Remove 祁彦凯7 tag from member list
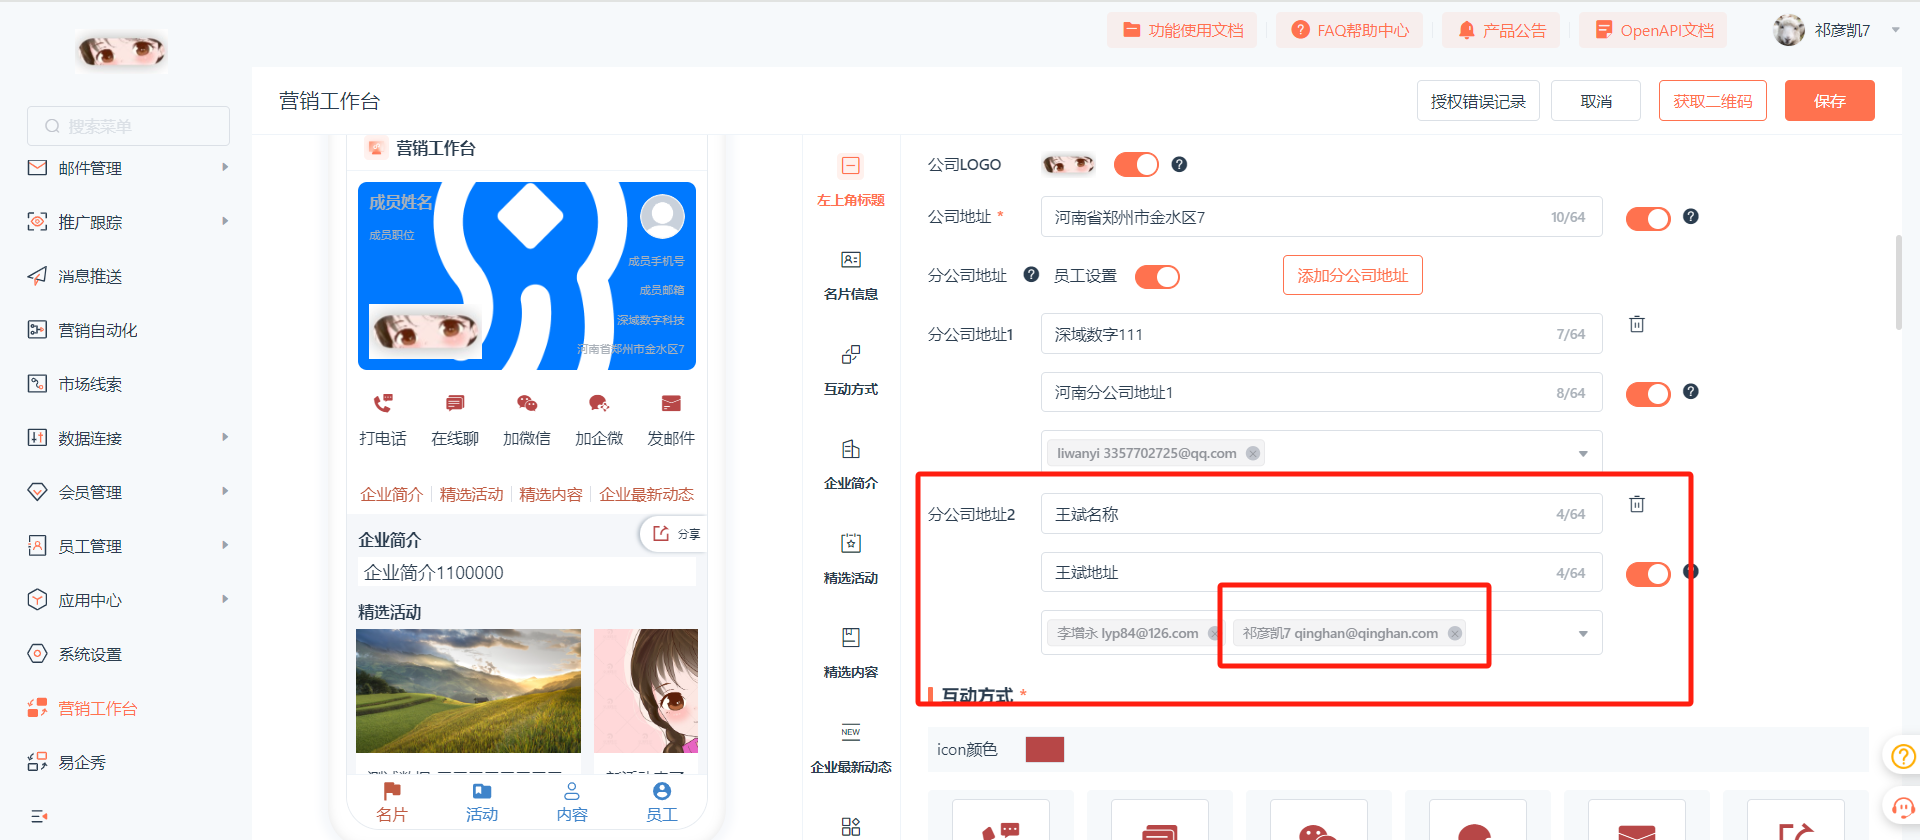The height and width of the screenshot is (840, 1920). (1455, 633)
